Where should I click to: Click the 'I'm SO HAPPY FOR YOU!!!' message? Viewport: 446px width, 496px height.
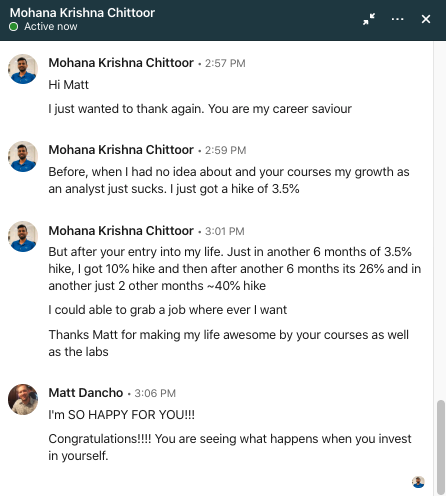pos(122,415)
